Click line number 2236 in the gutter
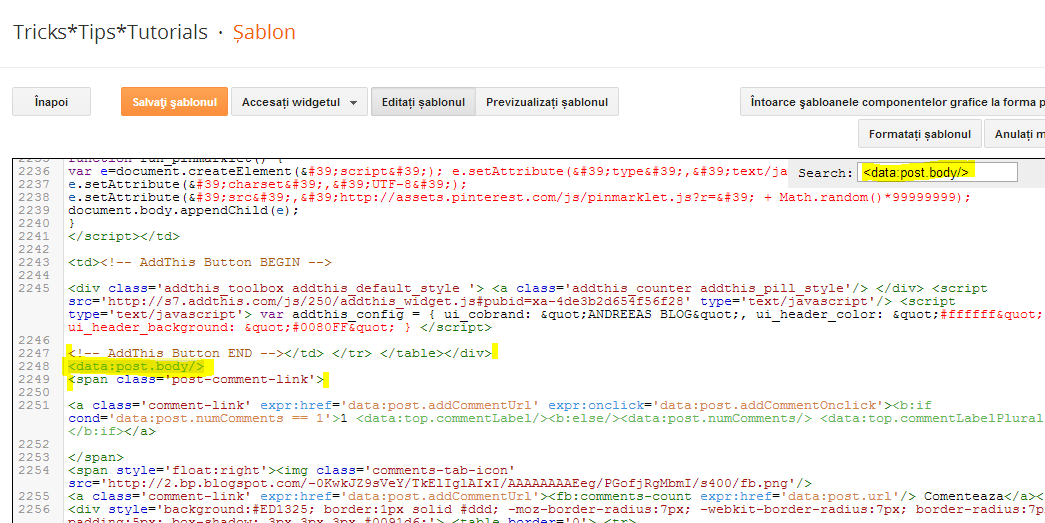Screen dimensions: 1045x523 pyautogui.click(x=34, y=172)
